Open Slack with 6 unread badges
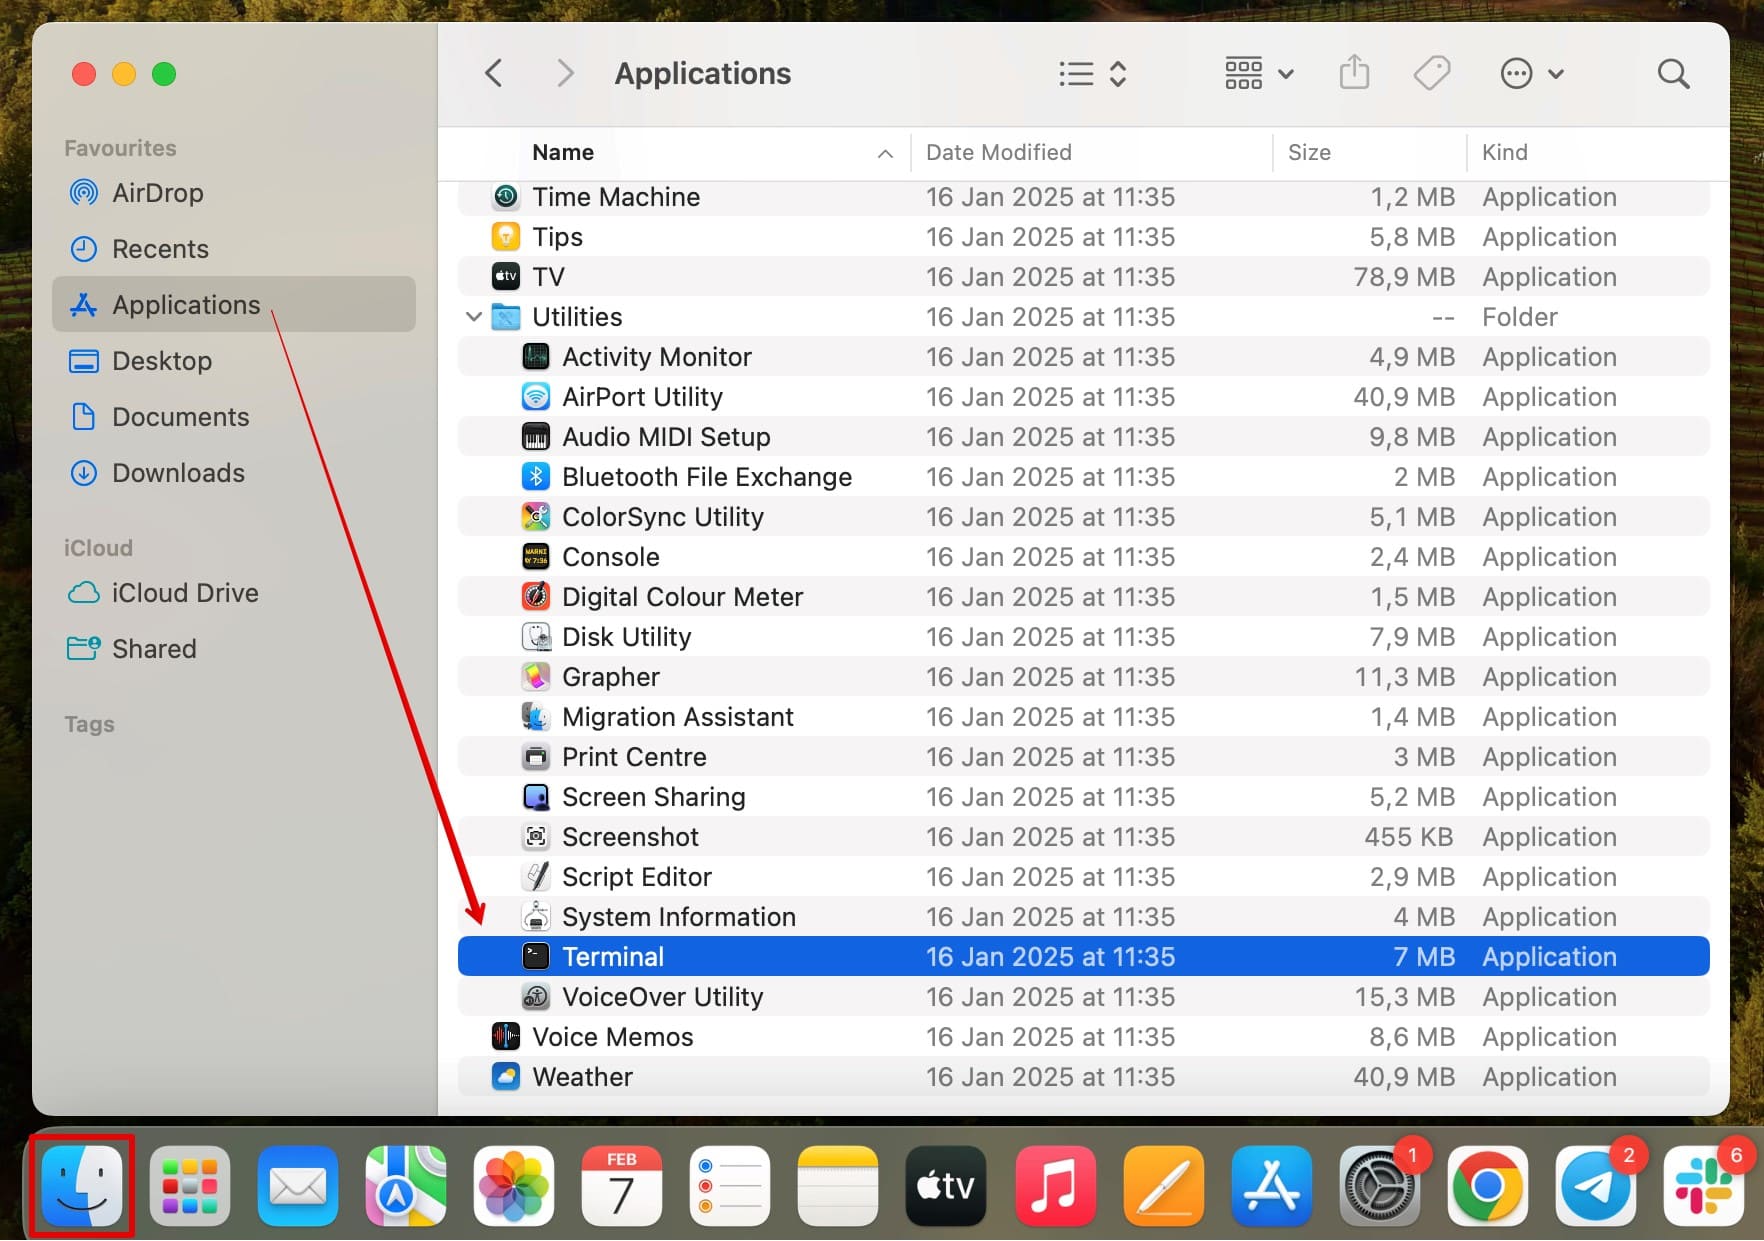 point(1705,1186)
